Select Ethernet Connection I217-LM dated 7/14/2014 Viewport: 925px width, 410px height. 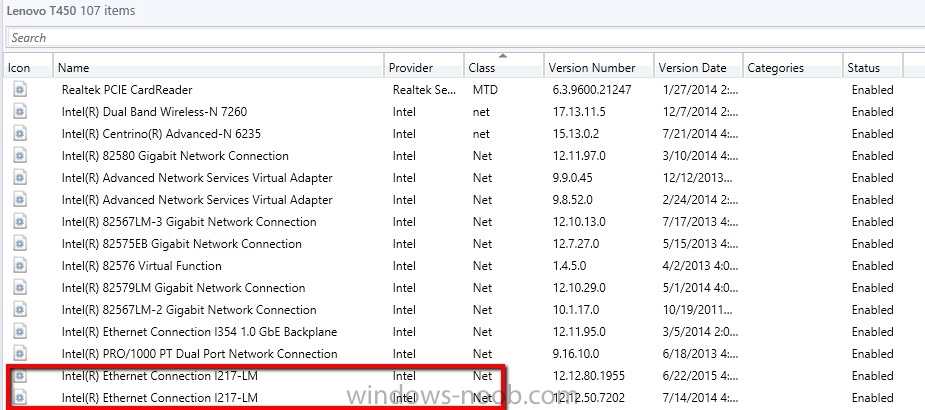462,398
